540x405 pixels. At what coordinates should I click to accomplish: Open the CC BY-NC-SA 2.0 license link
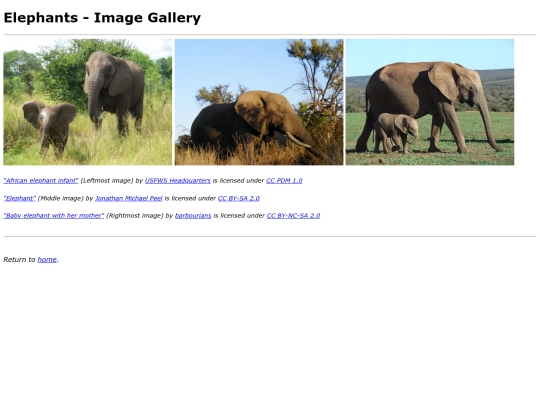pos(293,216)
